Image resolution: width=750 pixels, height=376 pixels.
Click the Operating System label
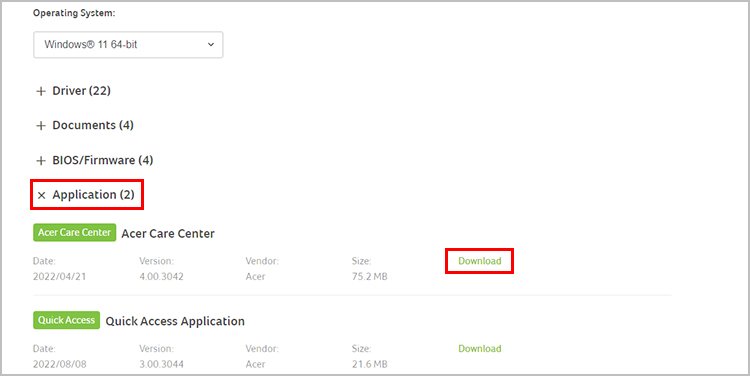coord(74,13)
